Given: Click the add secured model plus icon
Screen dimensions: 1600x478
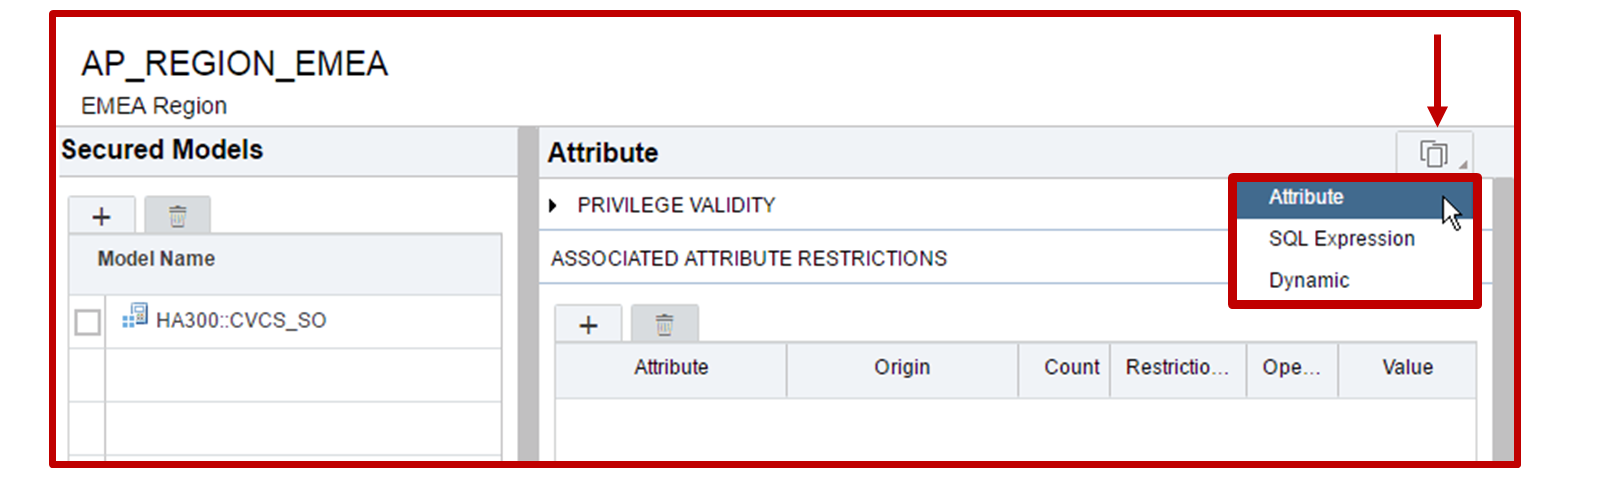Looking at the screenshot, I should (x=101, y=216).
